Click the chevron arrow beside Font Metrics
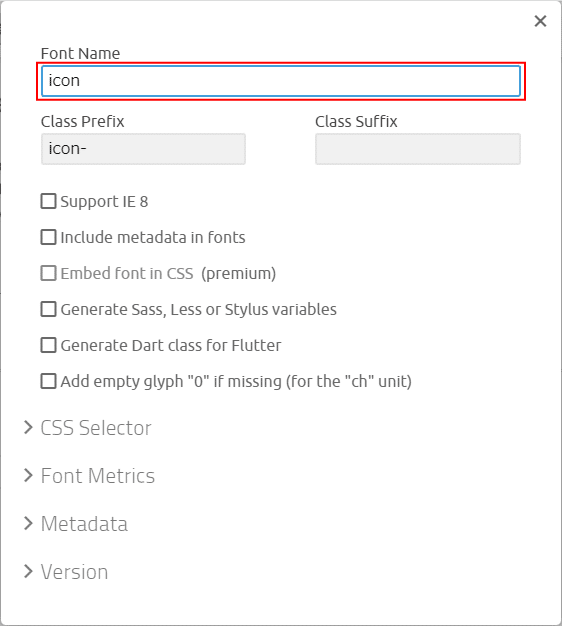This screenshot has width=562, height=626. click(x=28, y=475)
